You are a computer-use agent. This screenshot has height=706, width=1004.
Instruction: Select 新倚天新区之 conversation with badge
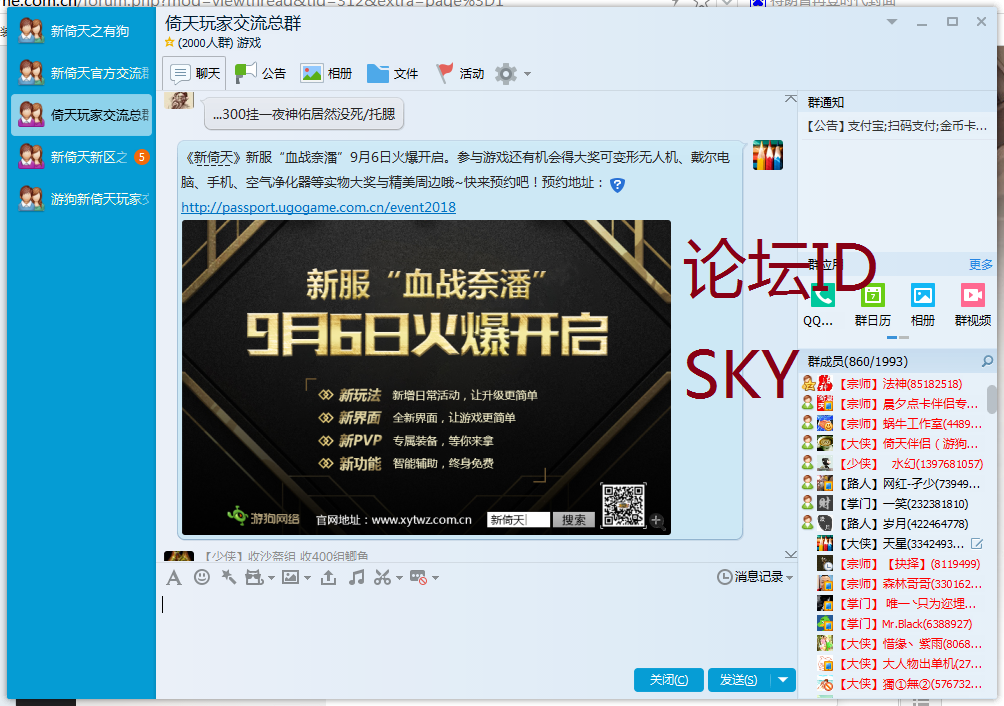point(81,157)
